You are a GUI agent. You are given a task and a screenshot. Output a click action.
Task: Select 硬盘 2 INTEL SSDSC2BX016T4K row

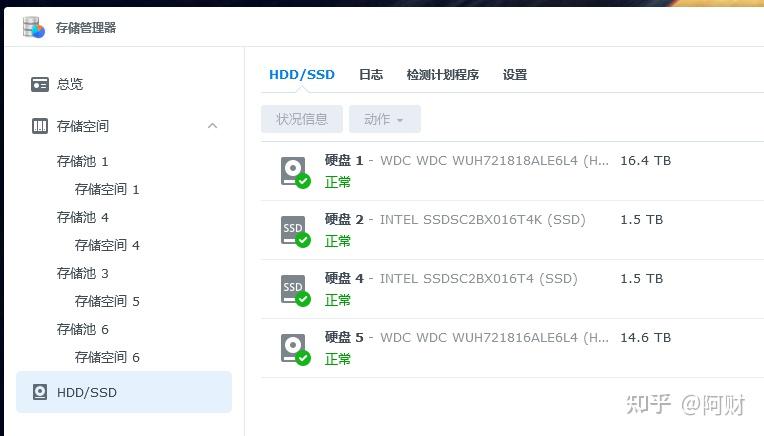[x=513, y=230]
